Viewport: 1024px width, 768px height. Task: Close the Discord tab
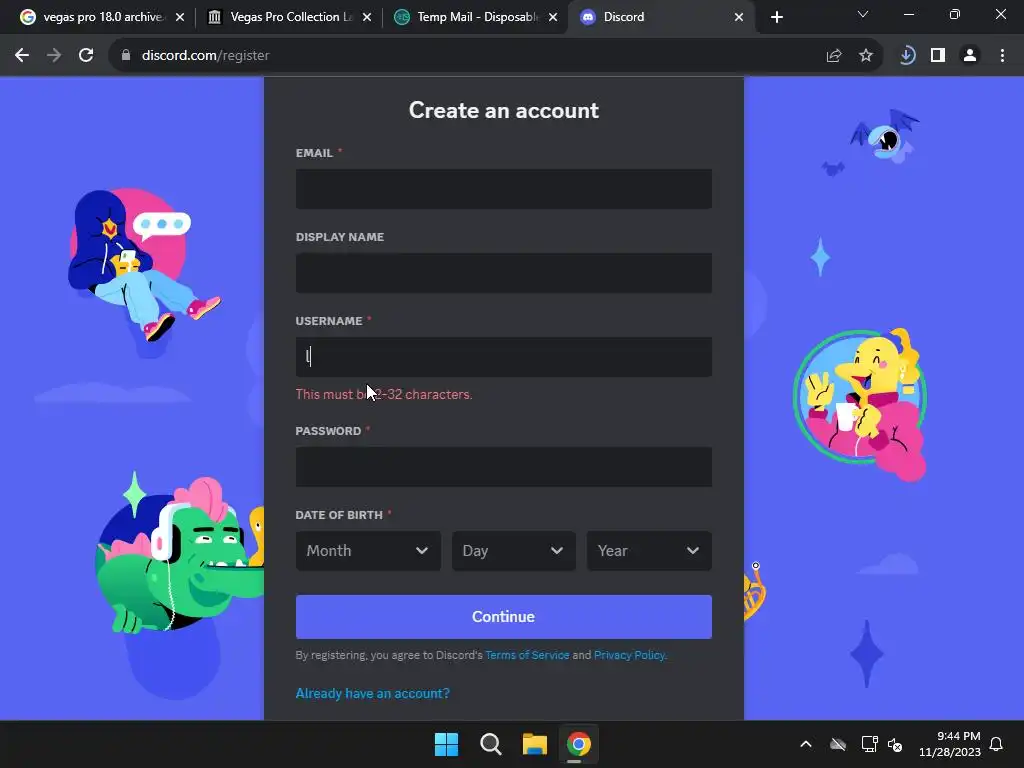pos(739,17)
